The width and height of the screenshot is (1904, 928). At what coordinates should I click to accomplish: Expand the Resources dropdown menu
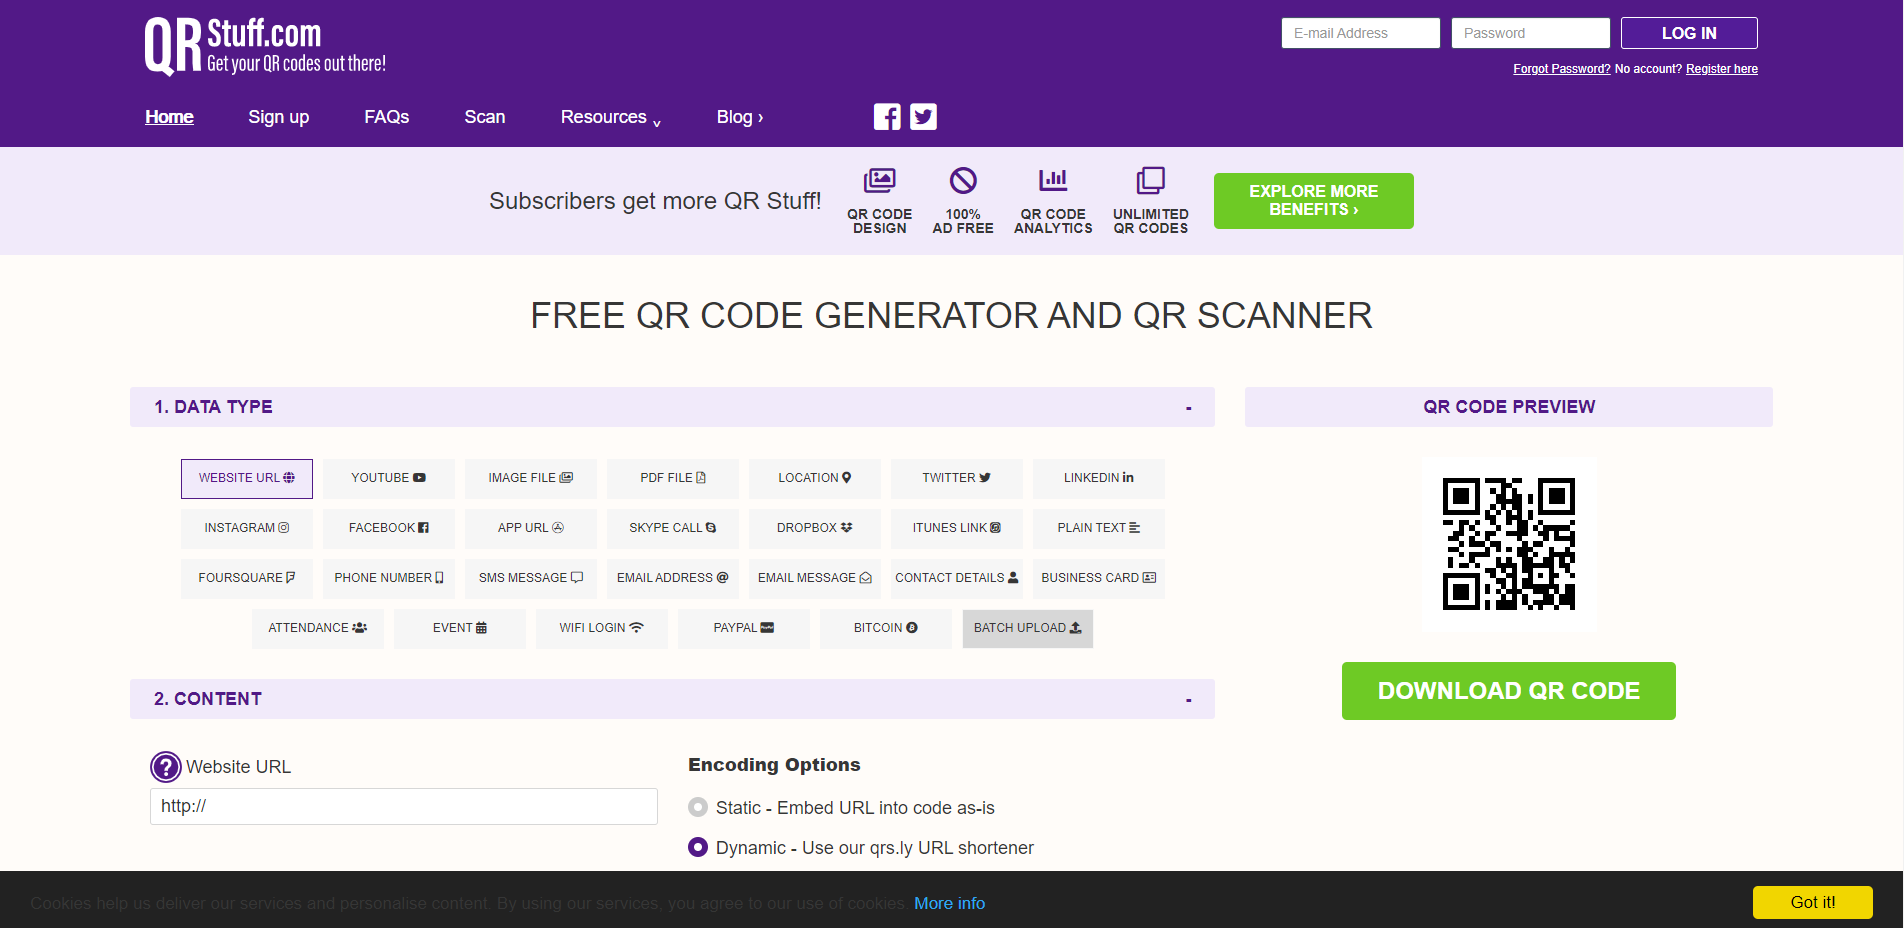(x=608, y=117)
